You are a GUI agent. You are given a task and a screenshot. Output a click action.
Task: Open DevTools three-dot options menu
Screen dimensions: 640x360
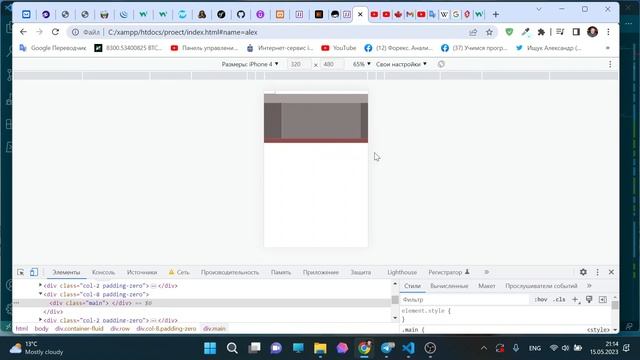(x=598, y=272)
